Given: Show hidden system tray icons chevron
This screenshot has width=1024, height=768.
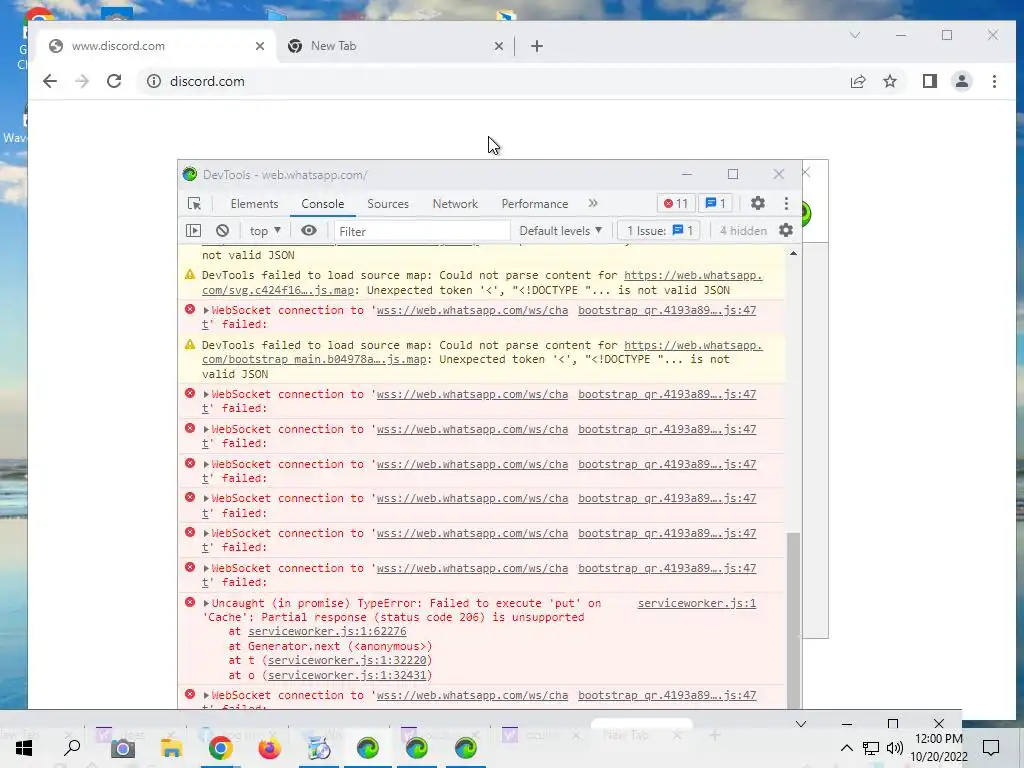Looking at the screenshot, I should (x=846, y=748).
